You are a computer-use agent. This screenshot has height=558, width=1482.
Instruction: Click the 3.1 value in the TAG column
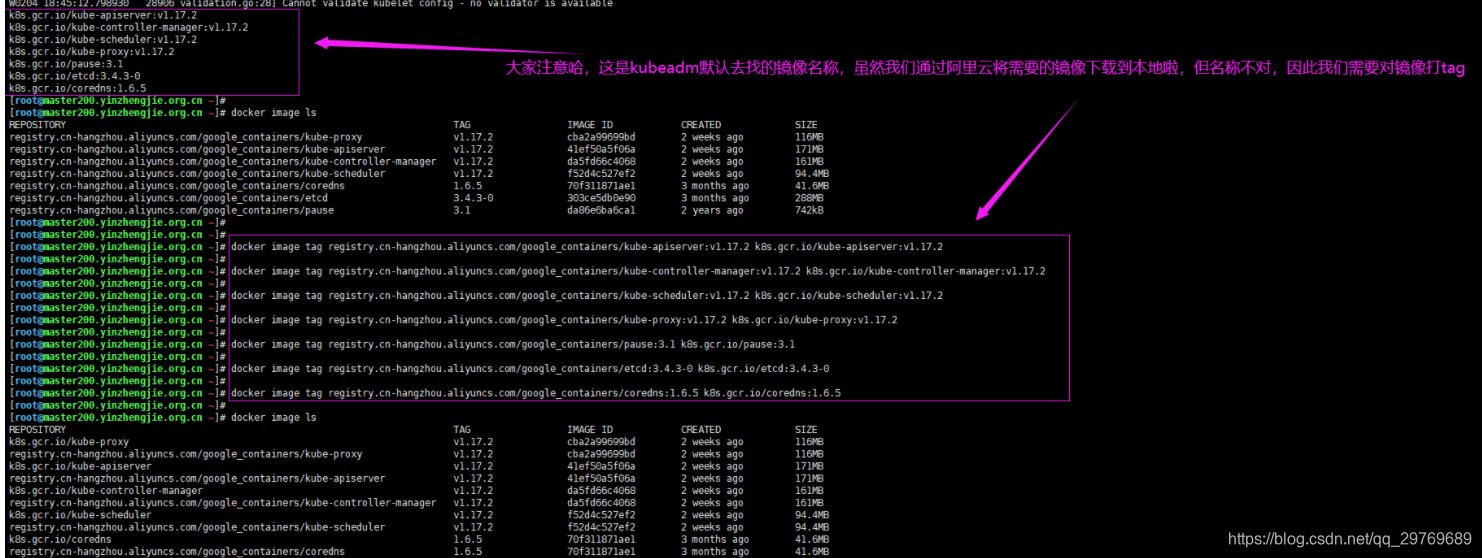(462, 210)
